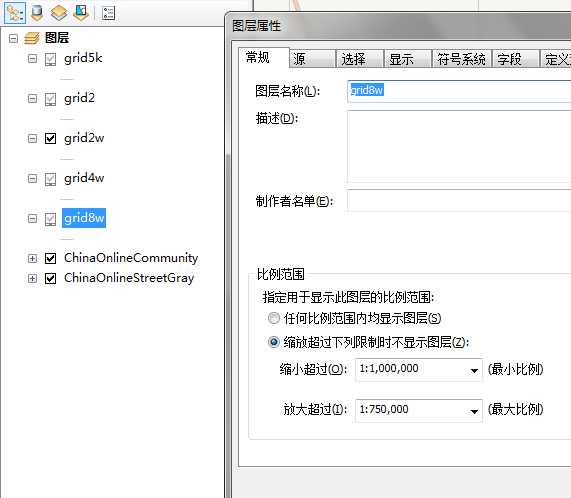Select 缩放超过下列限制时不显示图层 radio button
The image size is (571, 498).
273,342
